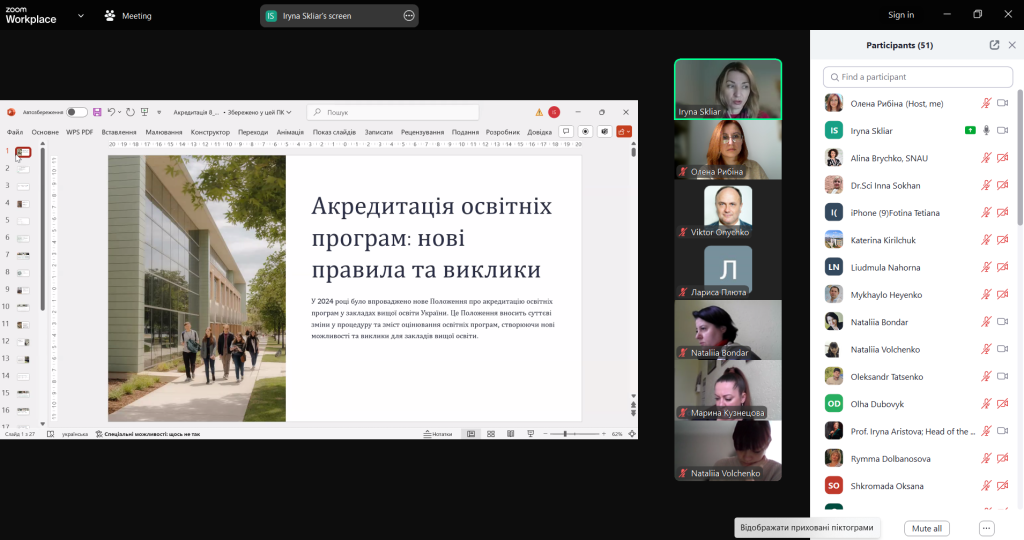Screen dimensions: 1024x540
Task: Open the Анімація ribbon tab
Action: [290, 132]
